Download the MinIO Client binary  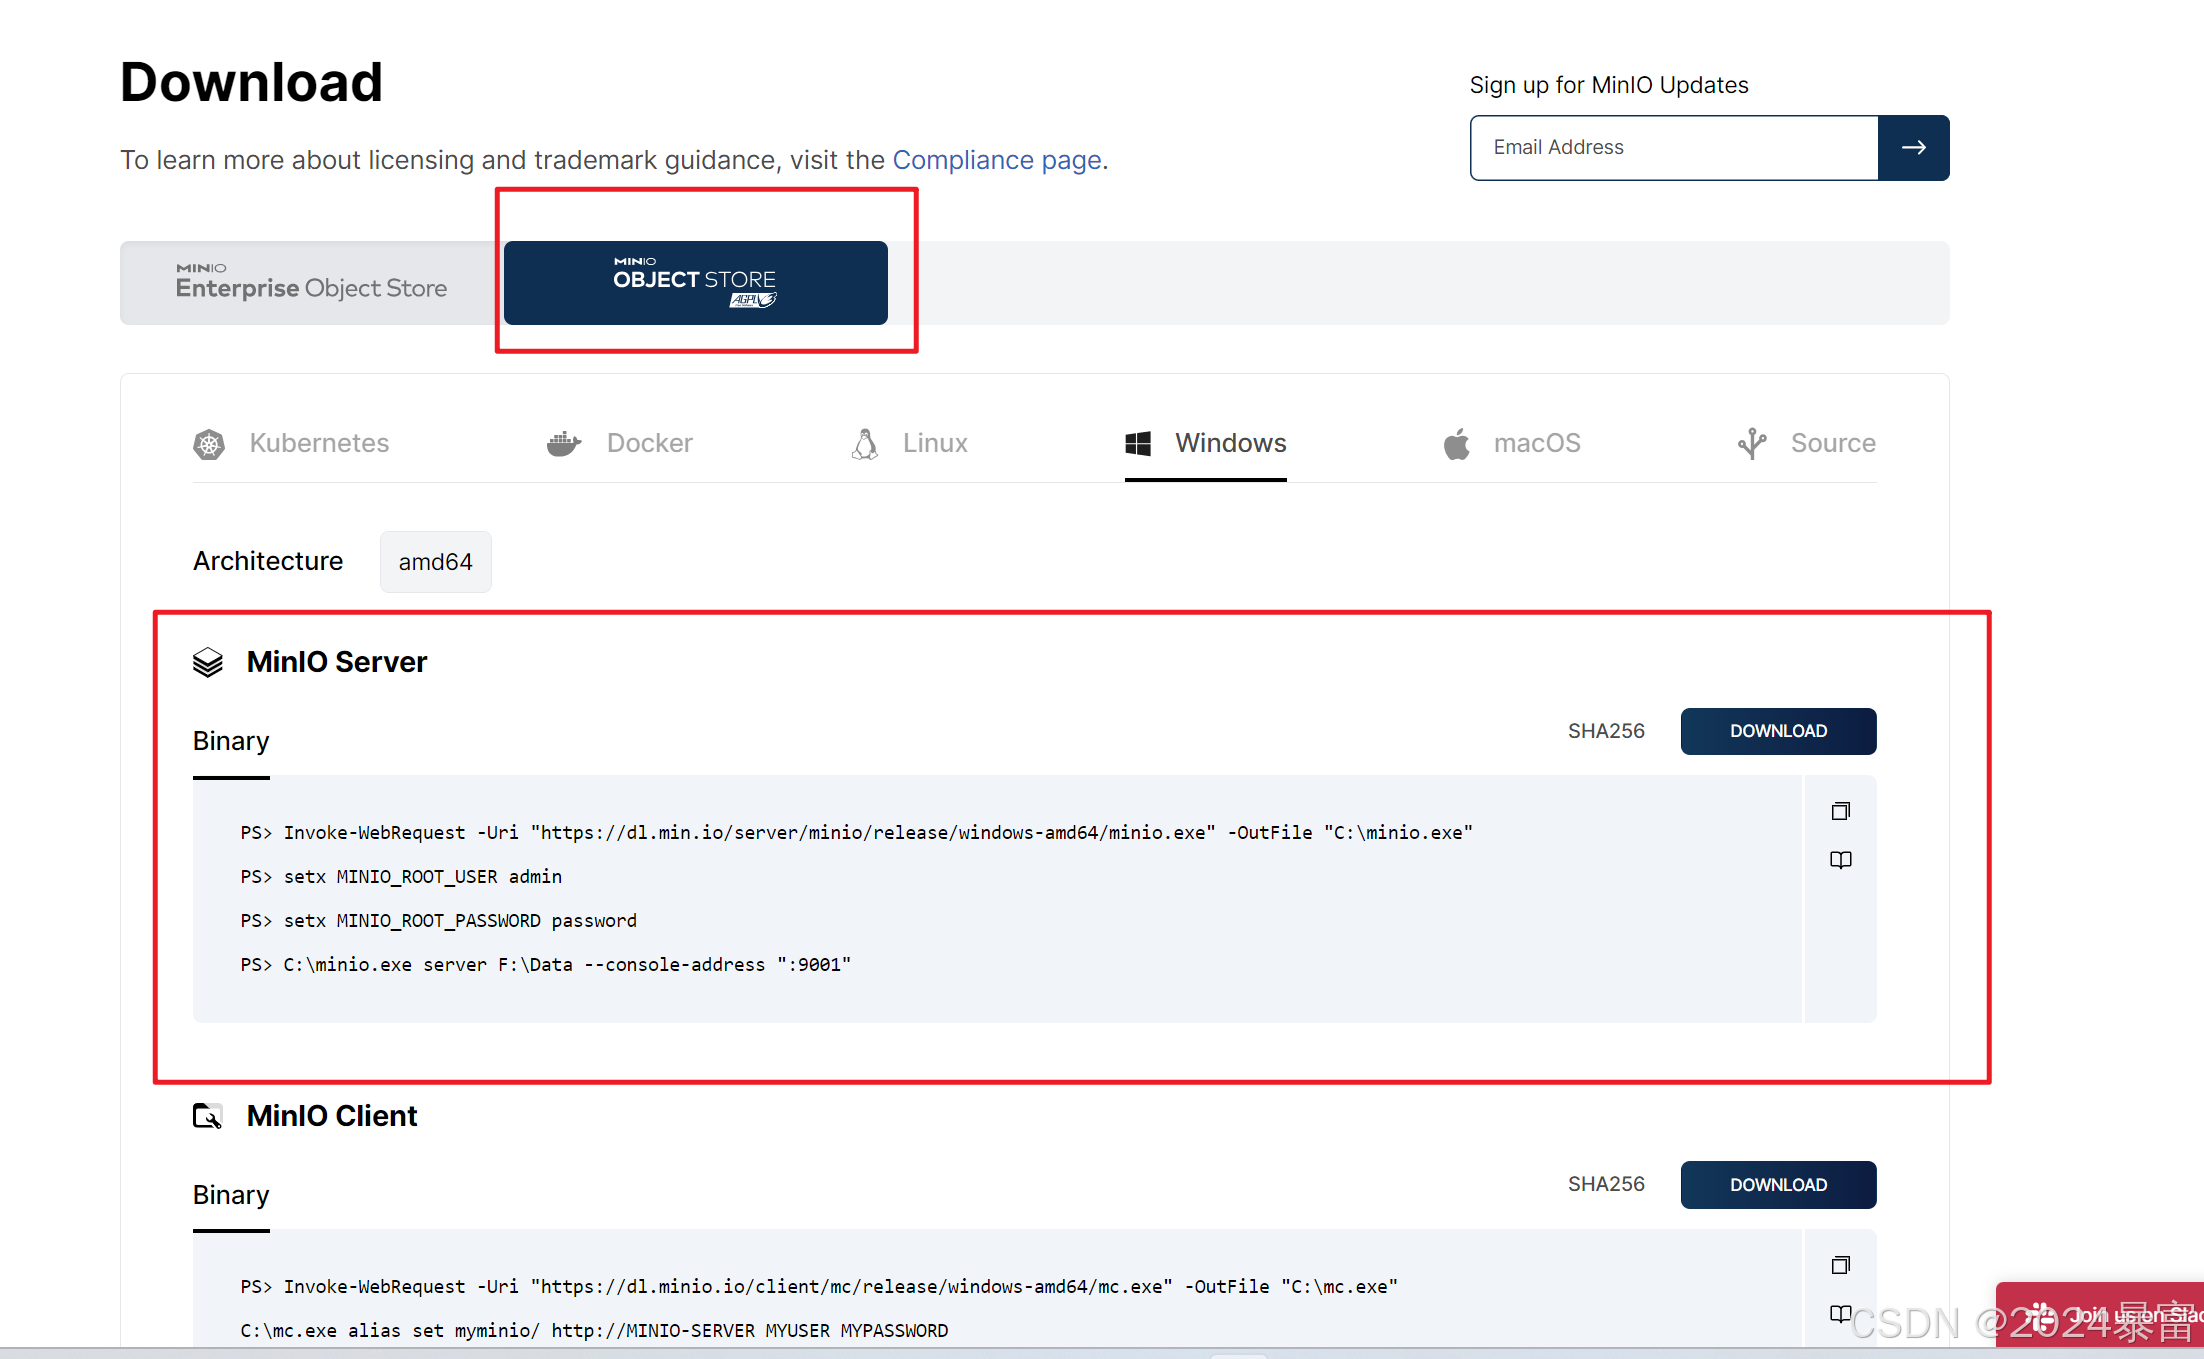(x=1778, y=1185)
